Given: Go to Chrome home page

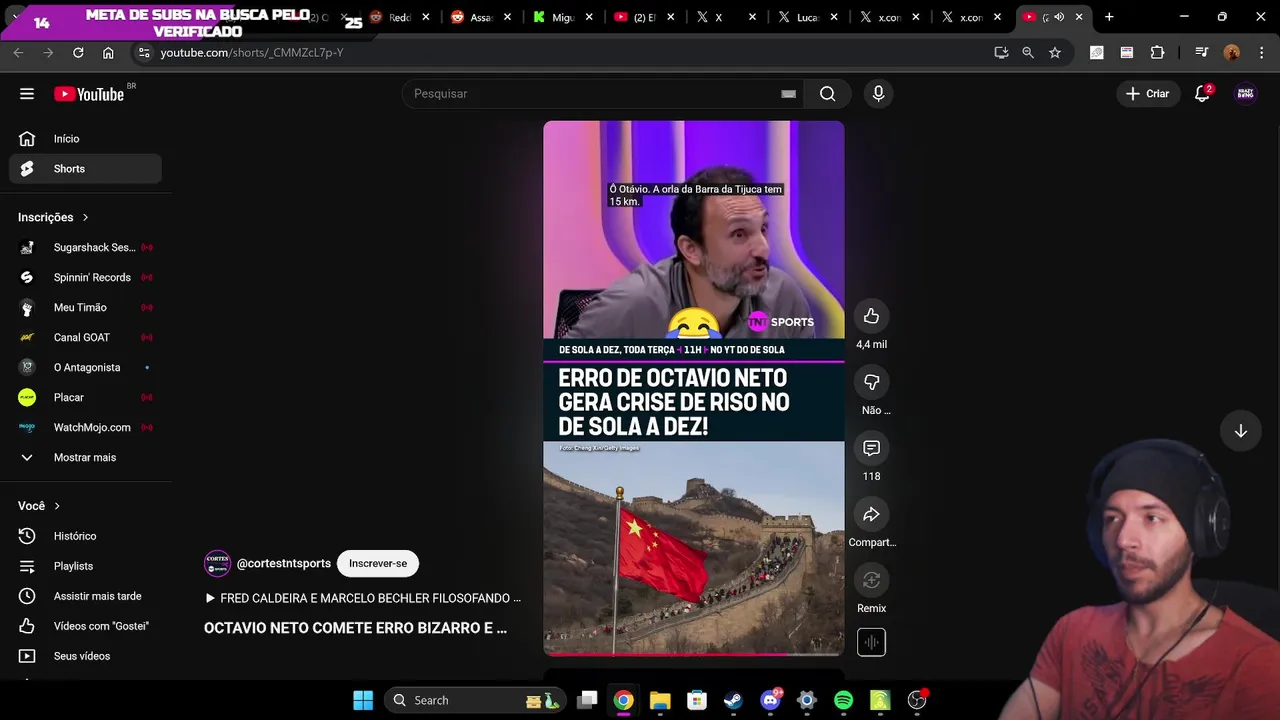Looking at the screenshot, I should 108,52.
